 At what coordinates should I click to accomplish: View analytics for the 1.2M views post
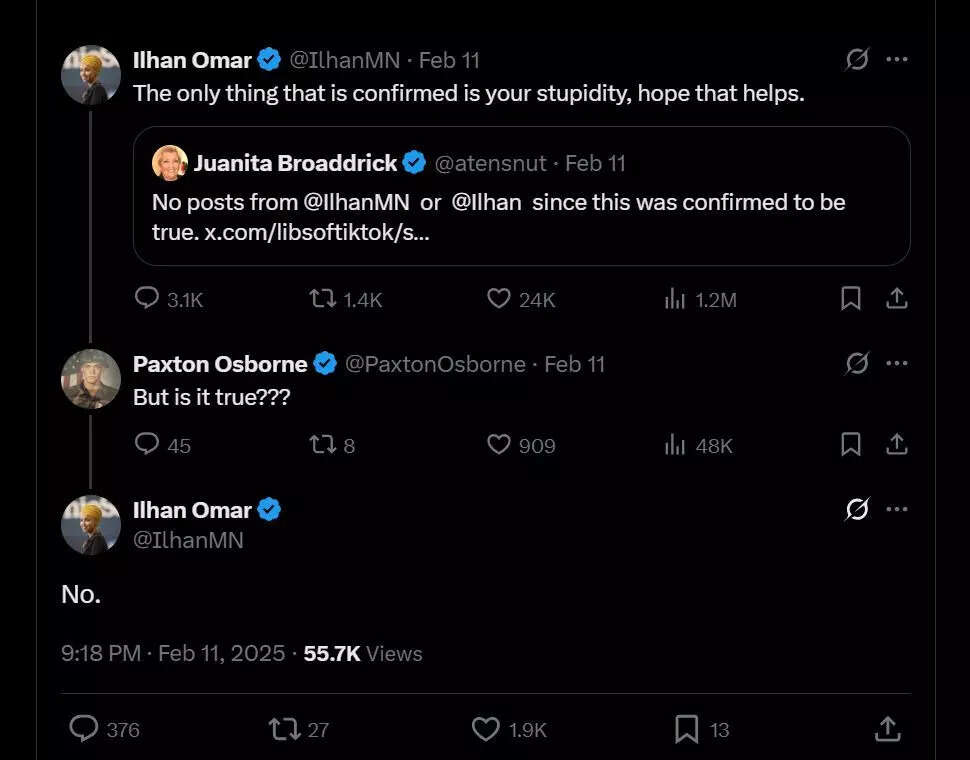click(675, 298)
